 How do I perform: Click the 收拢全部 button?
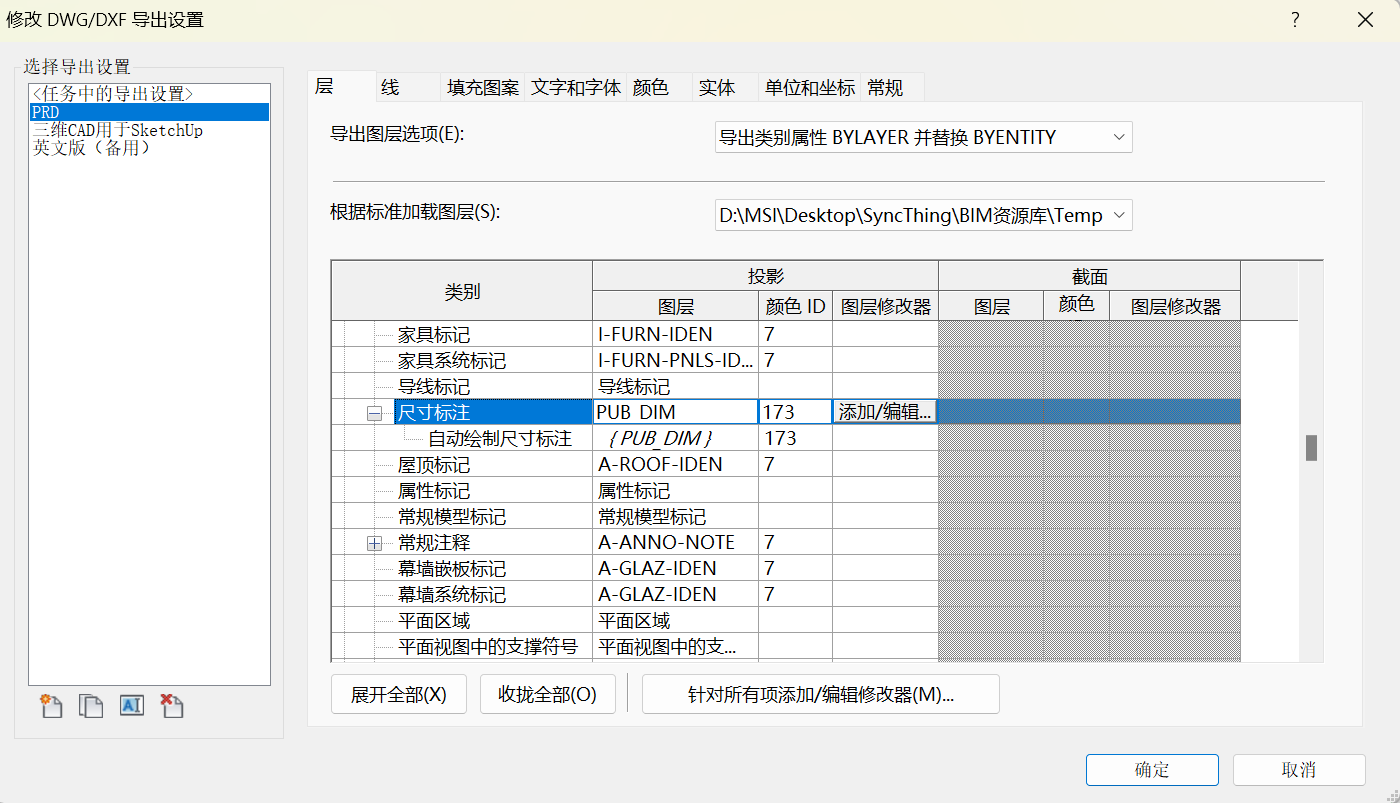[547, 694]
